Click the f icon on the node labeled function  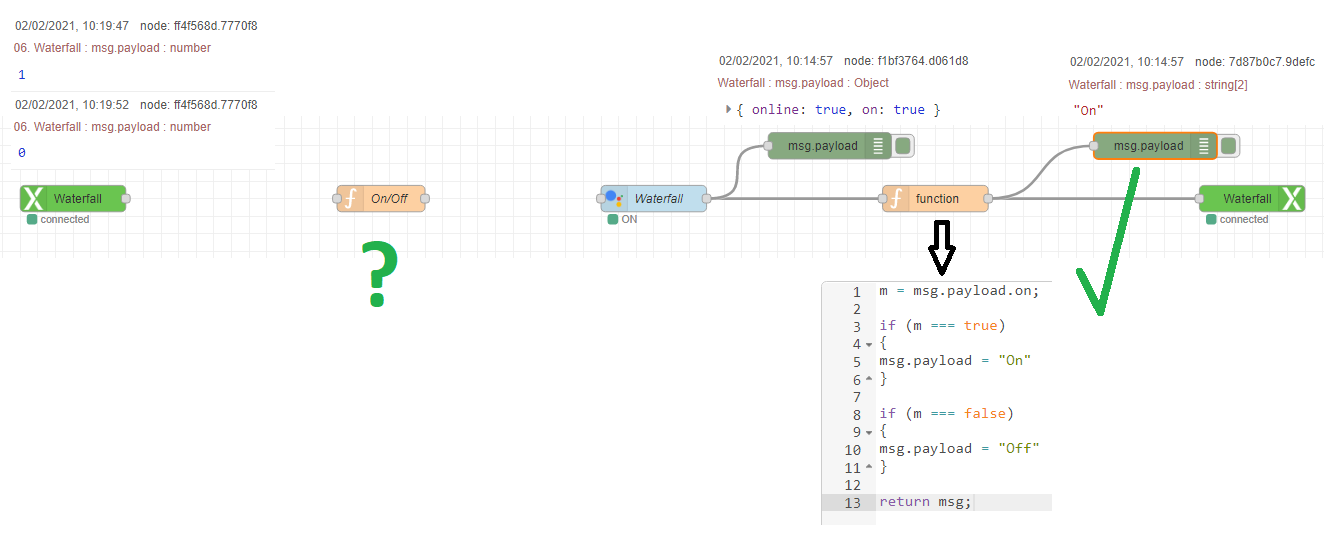click(895, 199)
